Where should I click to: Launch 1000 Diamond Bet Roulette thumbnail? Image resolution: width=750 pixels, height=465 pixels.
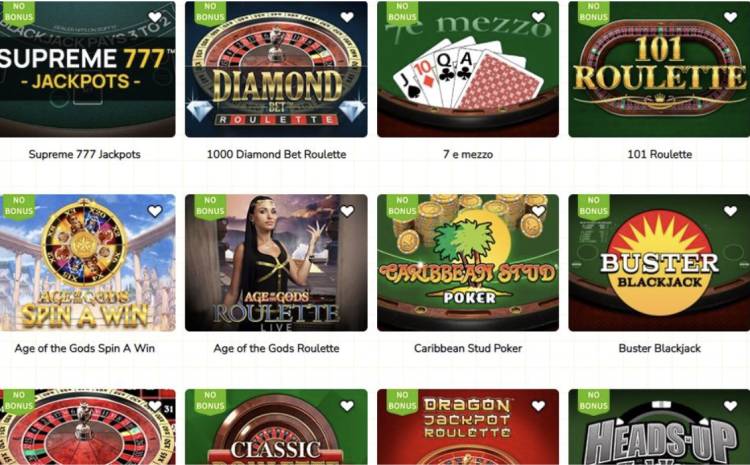click(x=276, y=69)
